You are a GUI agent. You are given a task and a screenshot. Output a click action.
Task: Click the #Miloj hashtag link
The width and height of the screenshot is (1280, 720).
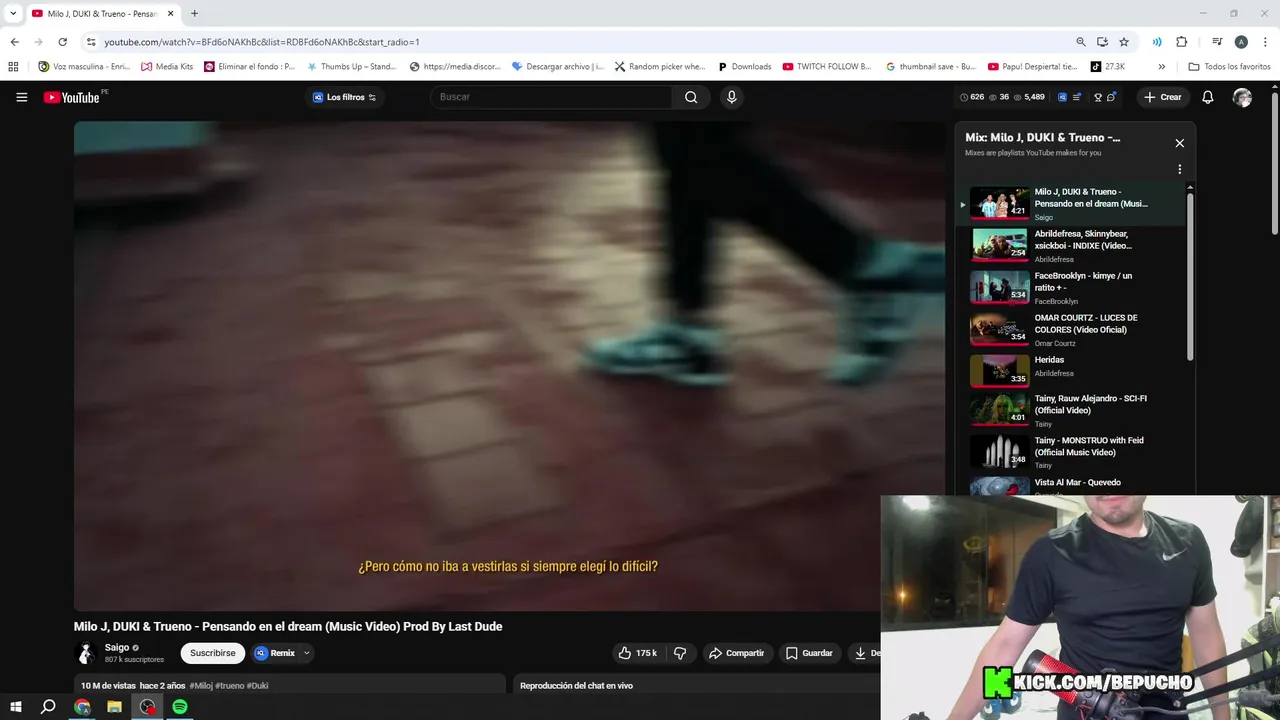coord(201,685)
